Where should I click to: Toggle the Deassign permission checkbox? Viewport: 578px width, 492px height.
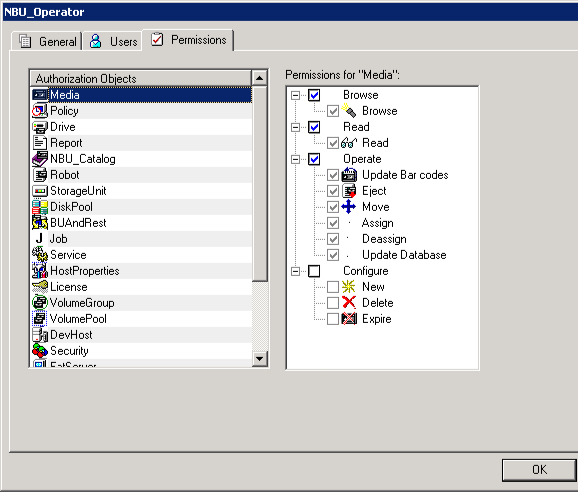(x=333, y=239)
